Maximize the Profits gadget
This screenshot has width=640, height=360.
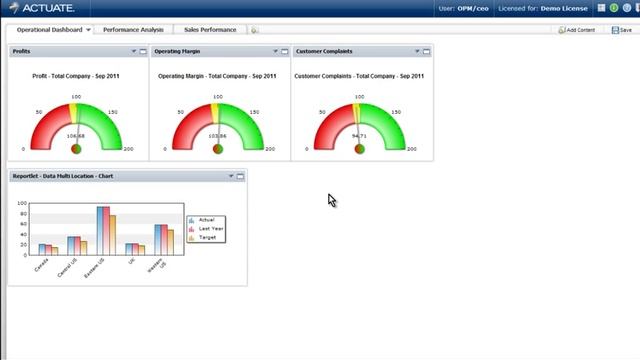tap(143, 51)
